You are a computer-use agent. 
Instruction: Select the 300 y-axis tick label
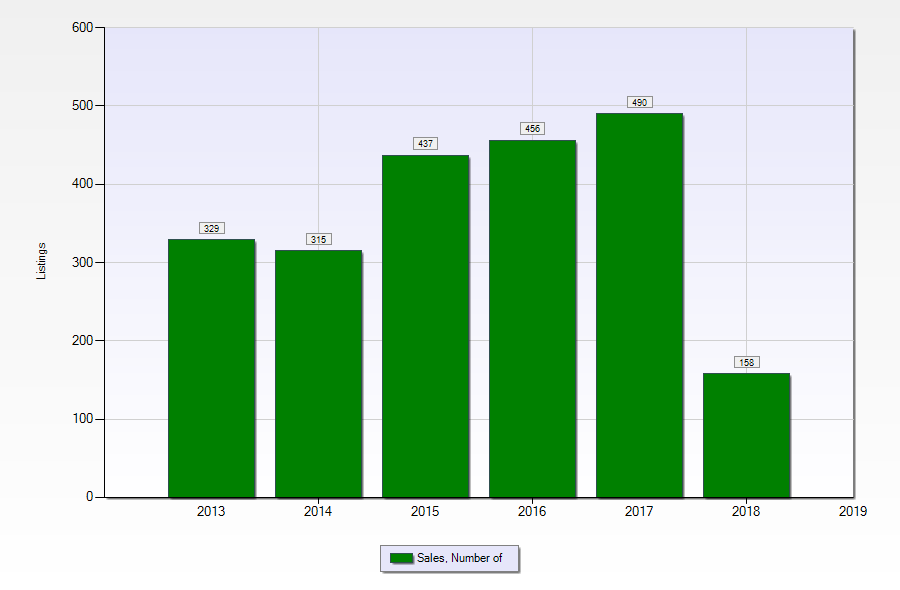pos(83,262)
